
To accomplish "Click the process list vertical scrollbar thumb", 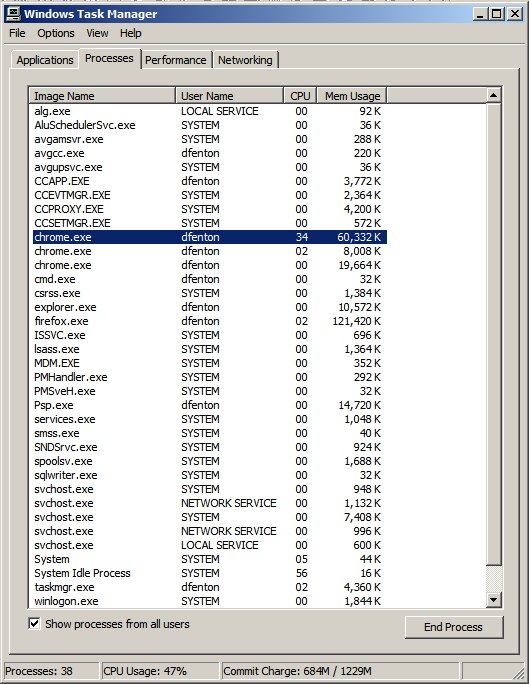I will [493, 333].
